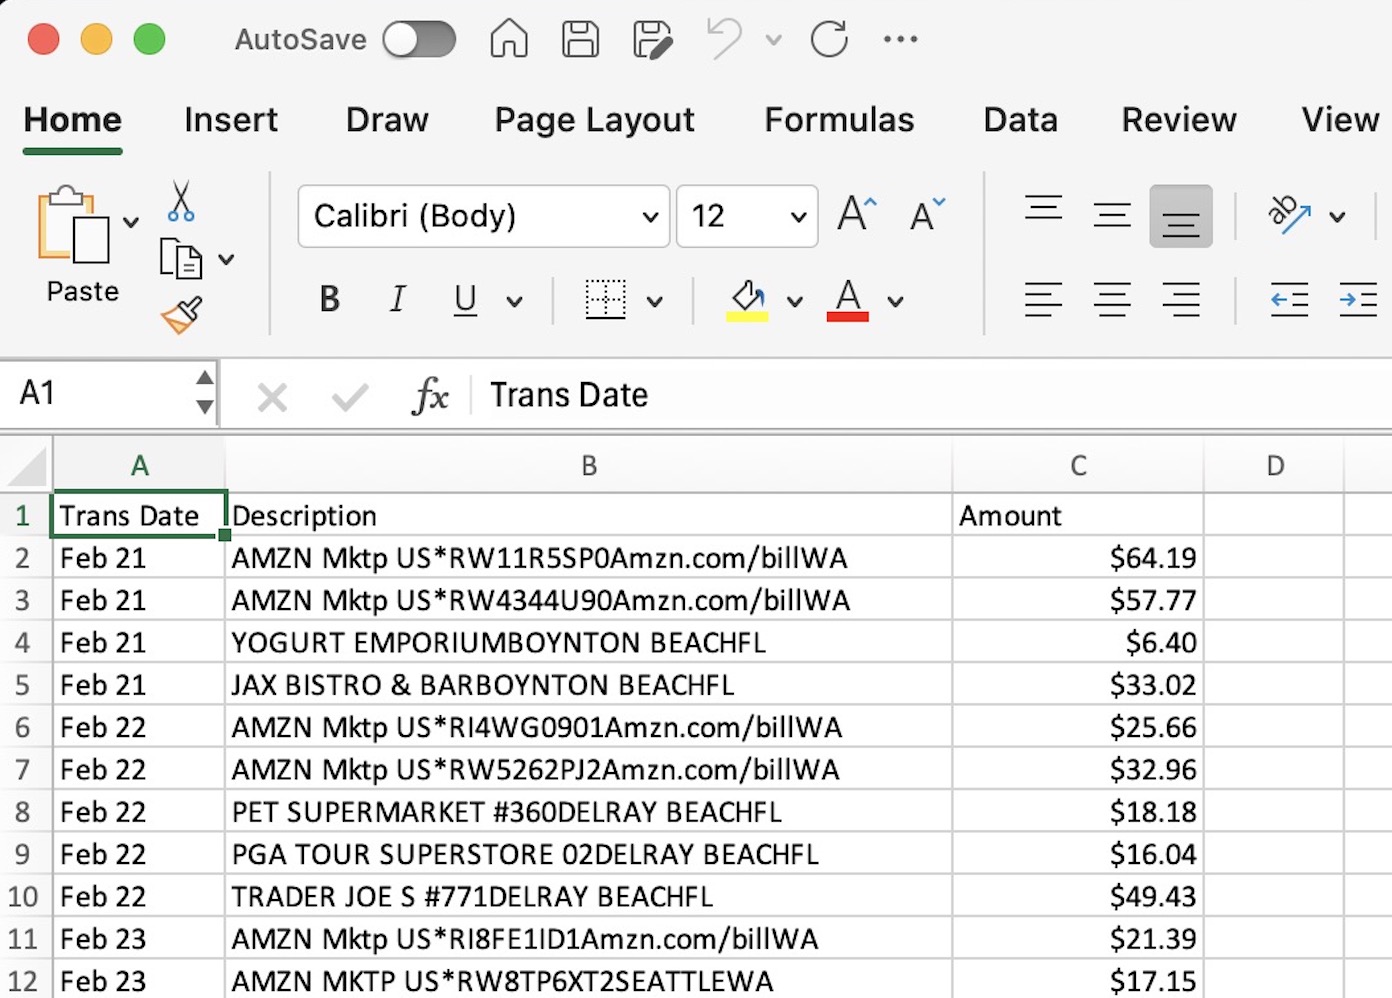
Task: Expand the Font Color arrow
Action: pyautogui.click(x=895, y=301)
